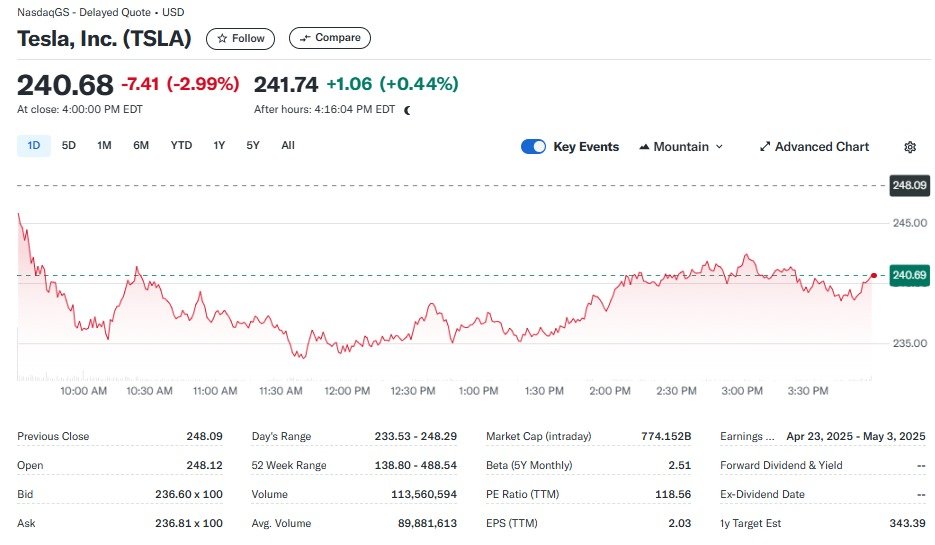Click the Volume value 113,560,594

[424, 494]
